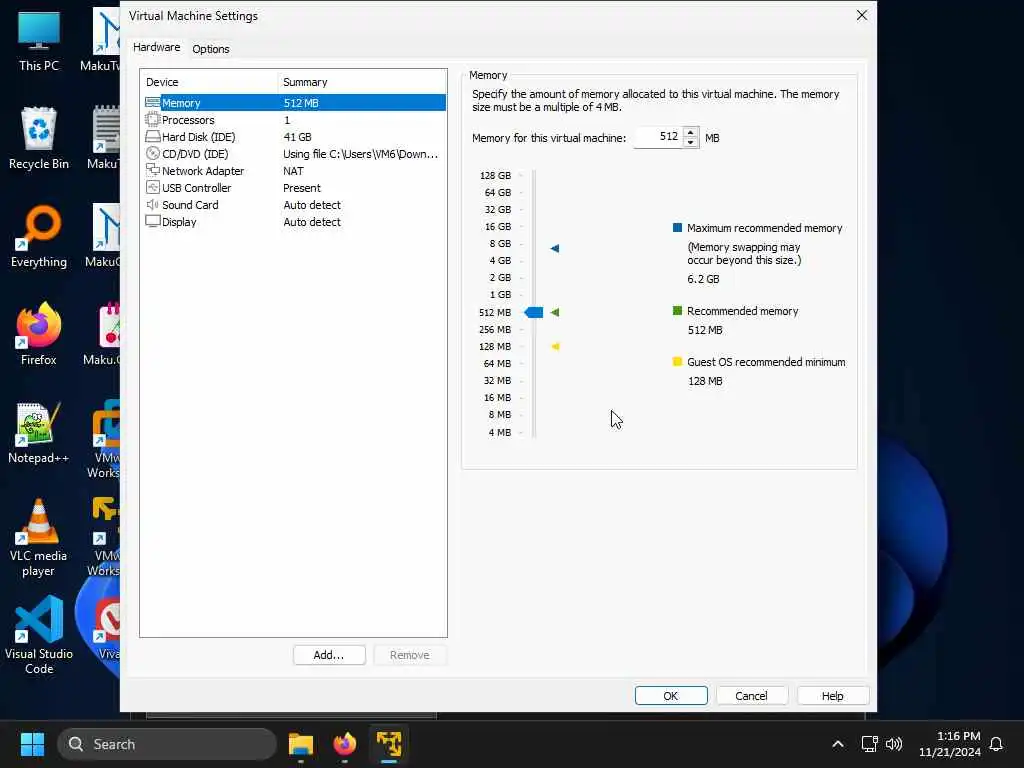Image resolution: width=1024 pixels, height=768 pixels.
Task: Click the '6.2 GB' maximum memory value
Action: point(703,279)
